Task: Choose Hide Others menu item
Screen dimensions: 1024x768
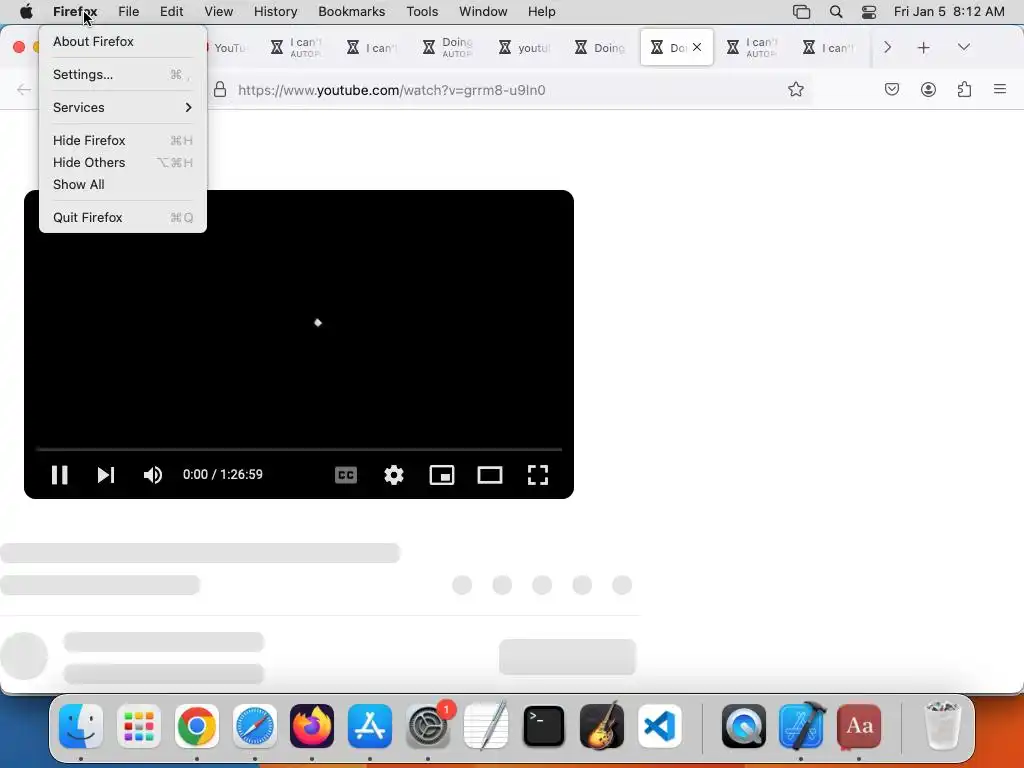Action: point(123,163)
